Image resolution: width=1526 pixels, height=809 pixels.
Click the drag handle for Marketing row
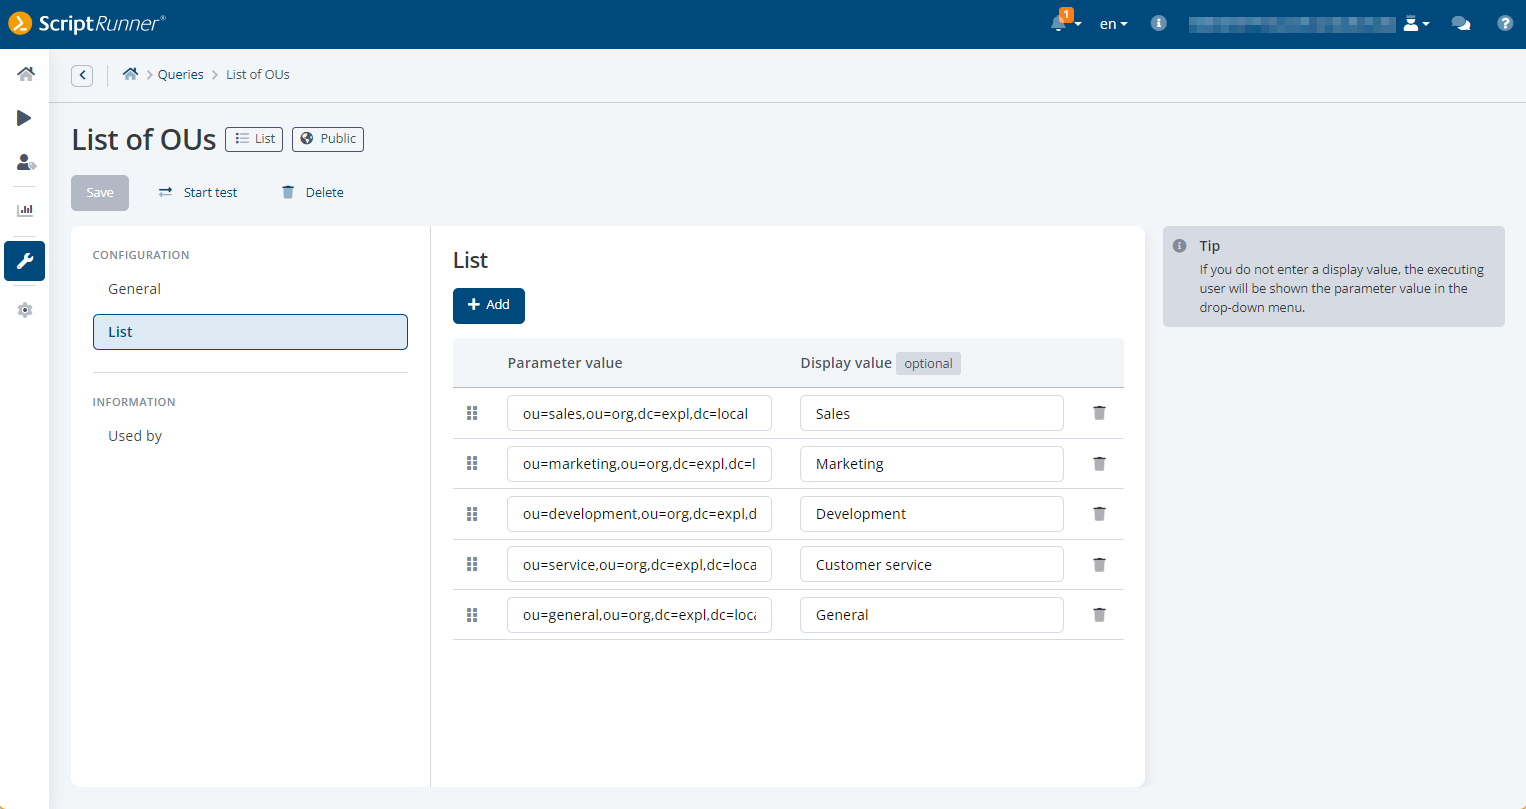(472, 463)
